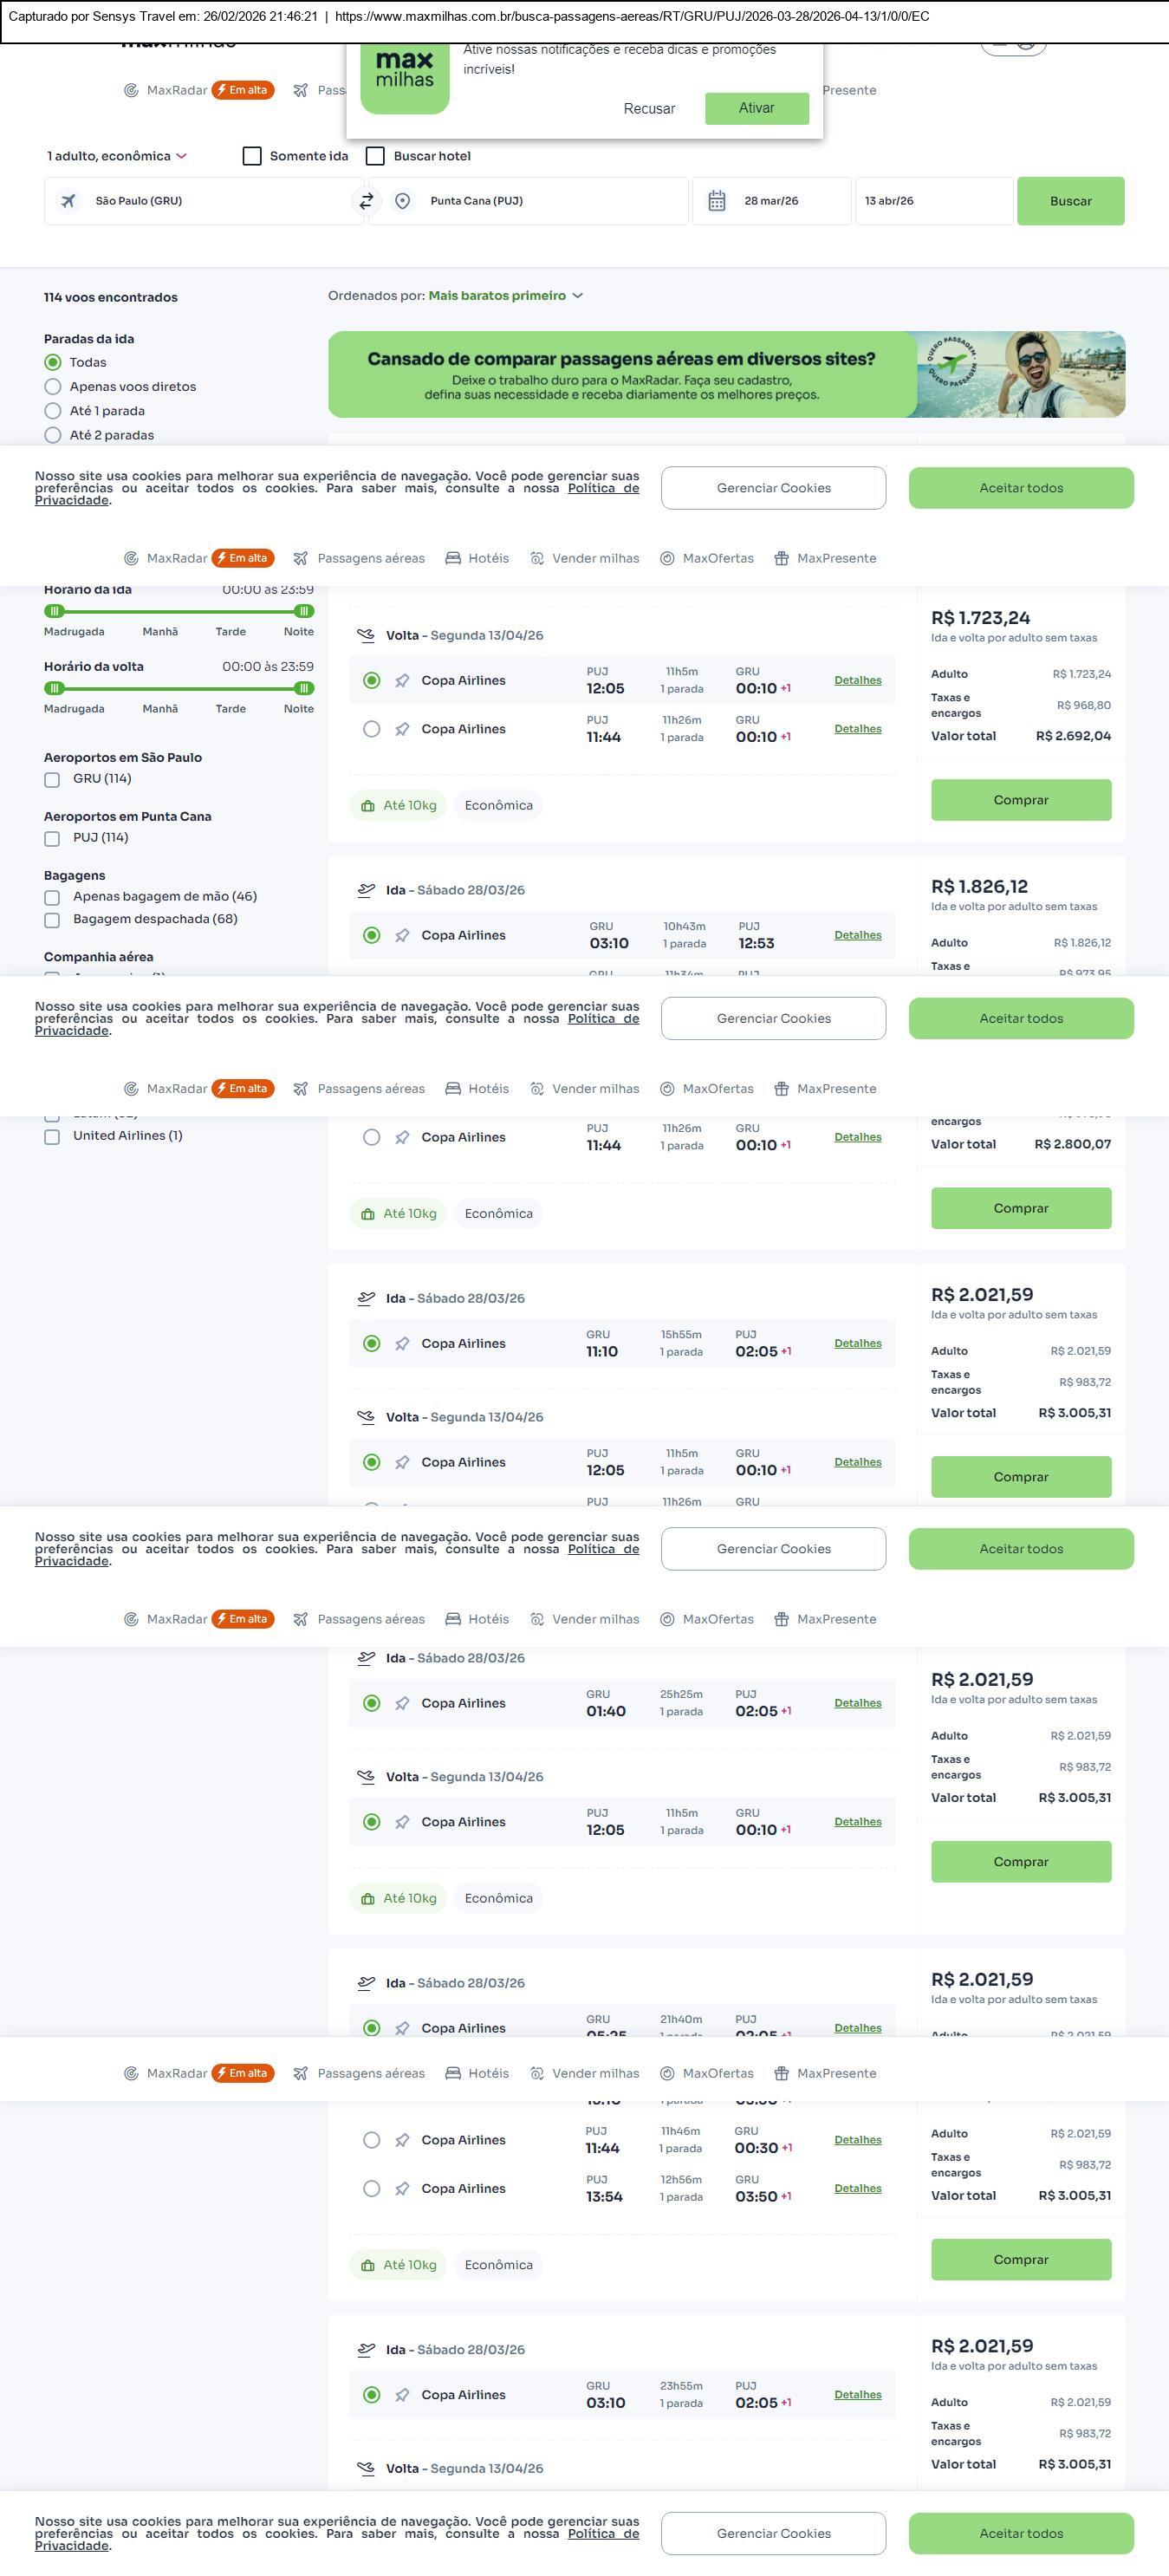Swap origin and destination airports
This screenshot has height=2576, width=1169.
pos(366,201)
